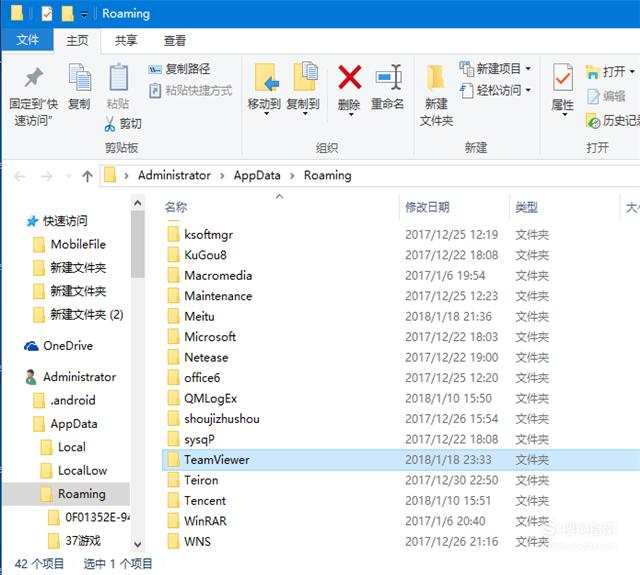Click the address bar folder icon

110,175
